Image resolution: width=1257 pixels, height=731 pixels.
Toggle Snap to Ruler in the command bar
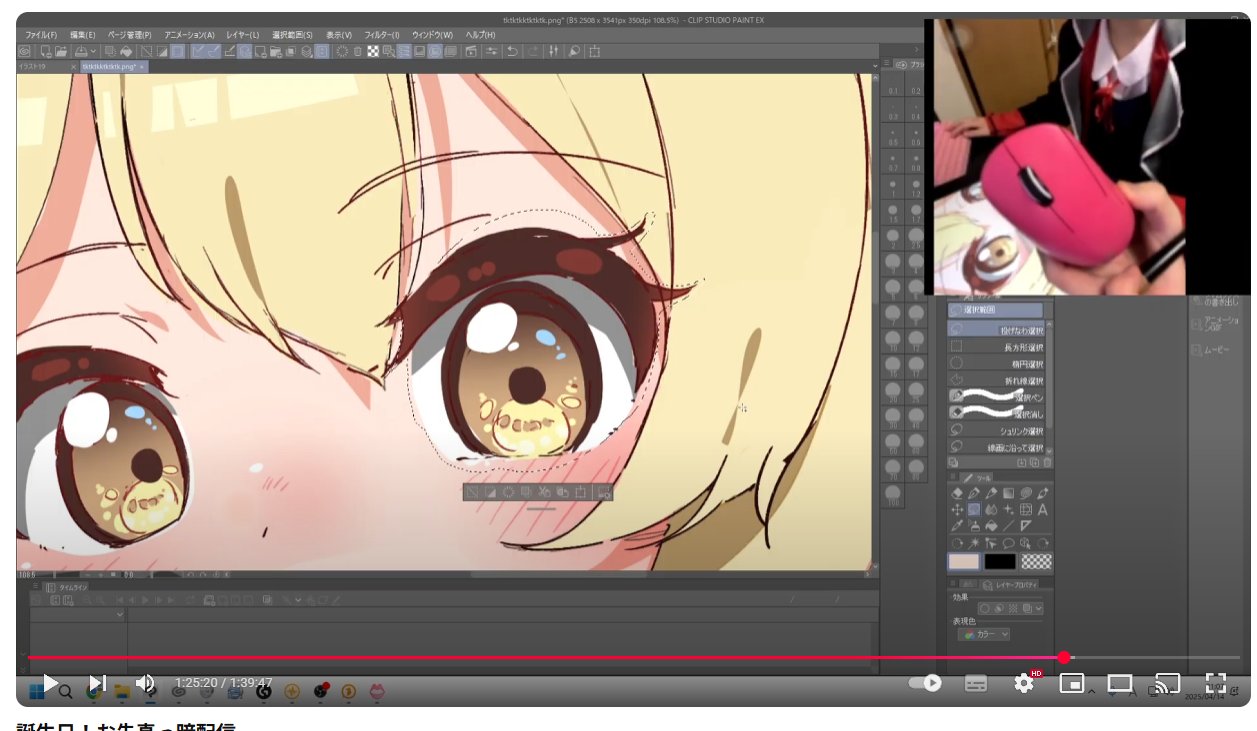pos(197,51)
